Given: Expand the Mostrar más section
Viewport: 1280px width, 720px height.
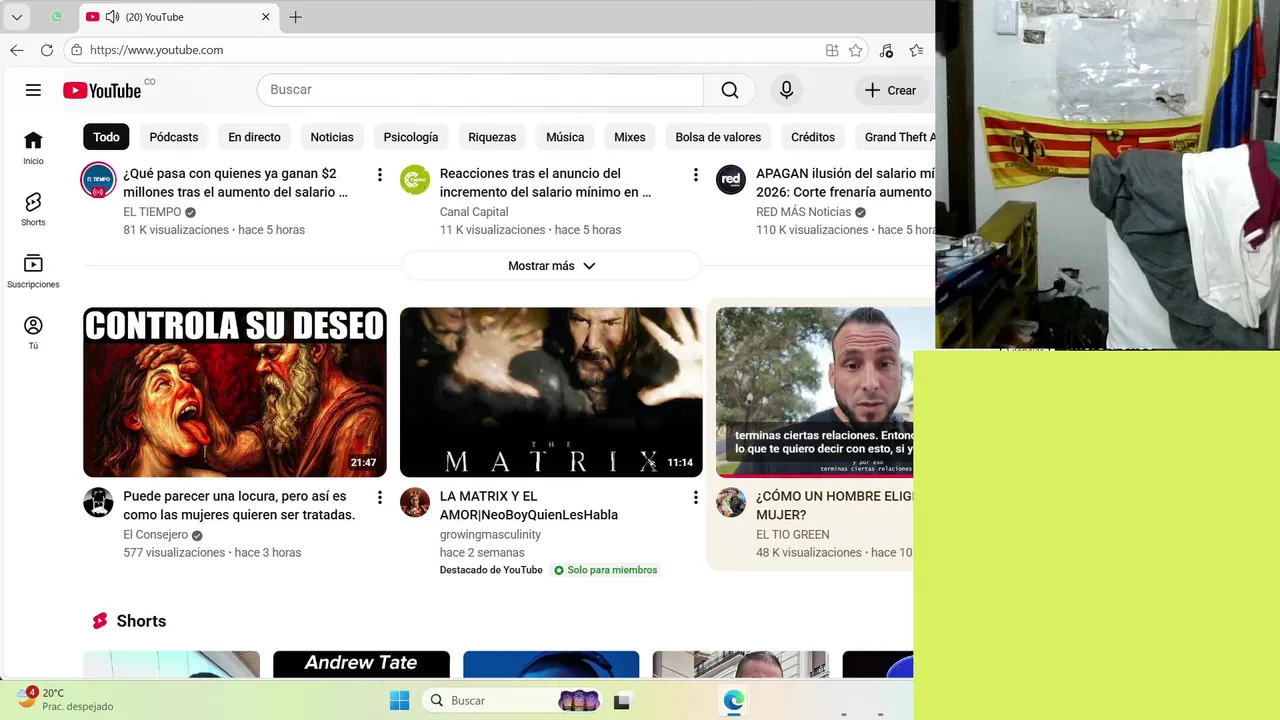Looking at the screenshot, I should 551,266.
